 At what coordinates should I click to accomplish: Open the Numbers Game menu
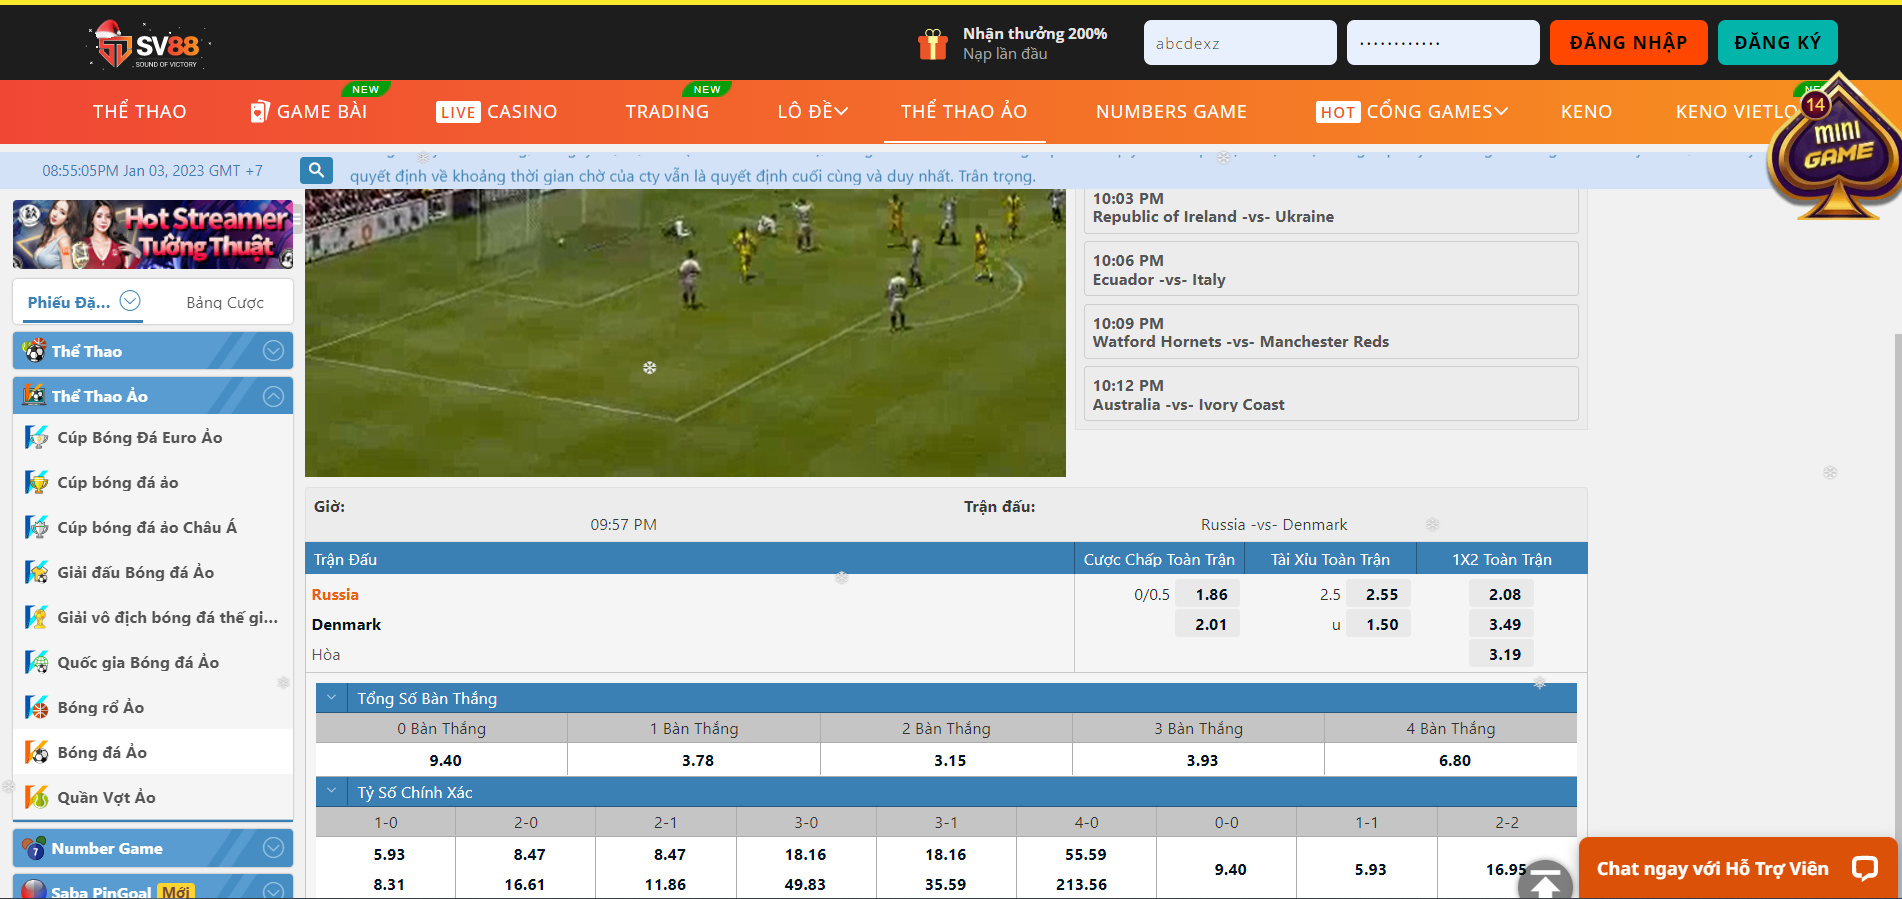1171,111
